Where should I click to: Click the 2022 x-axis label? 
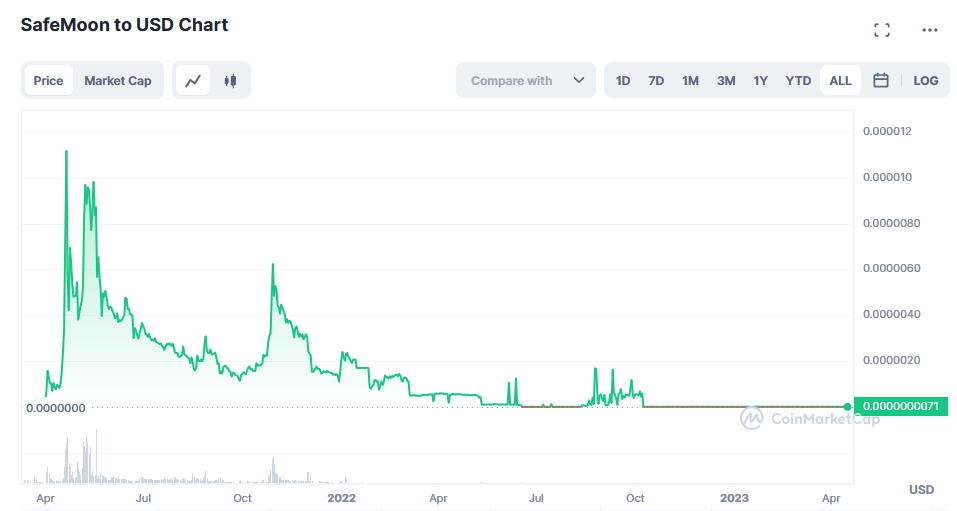click(x=341, y=498)
